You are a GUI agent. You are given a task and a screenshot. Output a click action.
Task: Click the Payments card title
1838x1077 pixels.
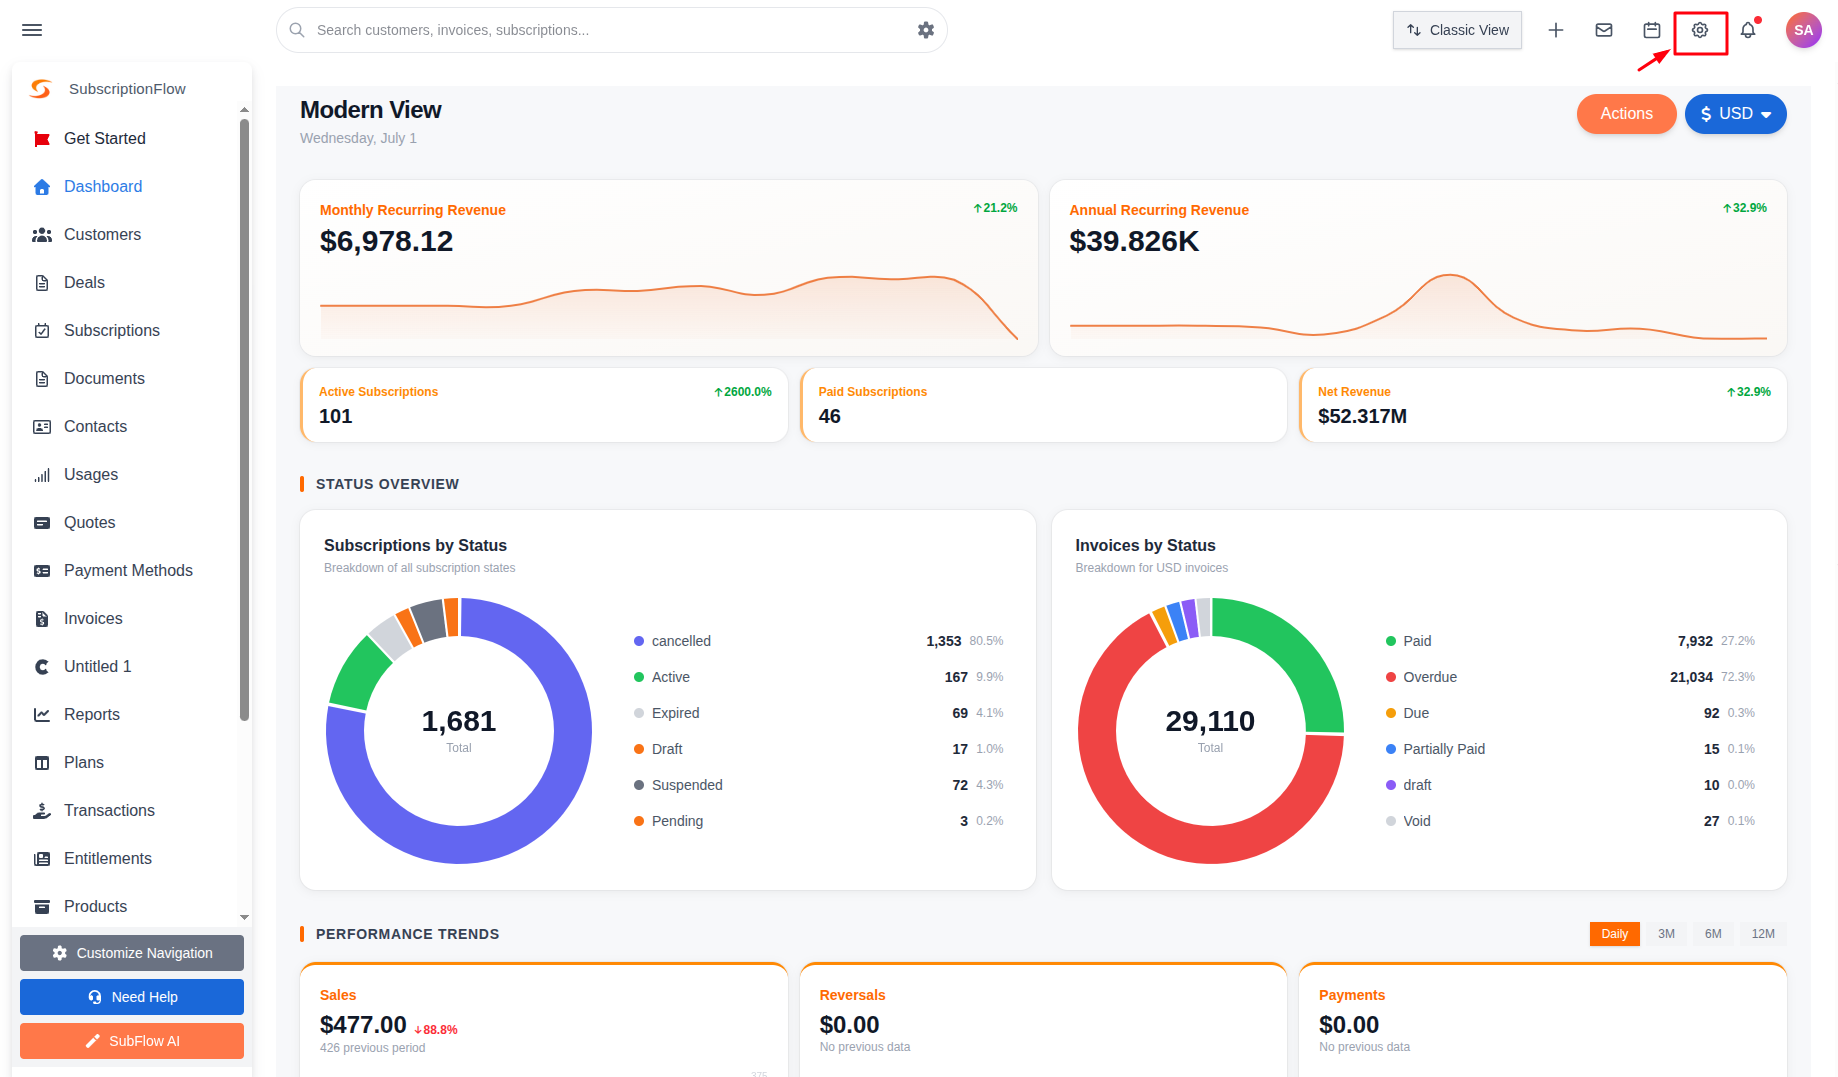click(x=1352, y=995)
